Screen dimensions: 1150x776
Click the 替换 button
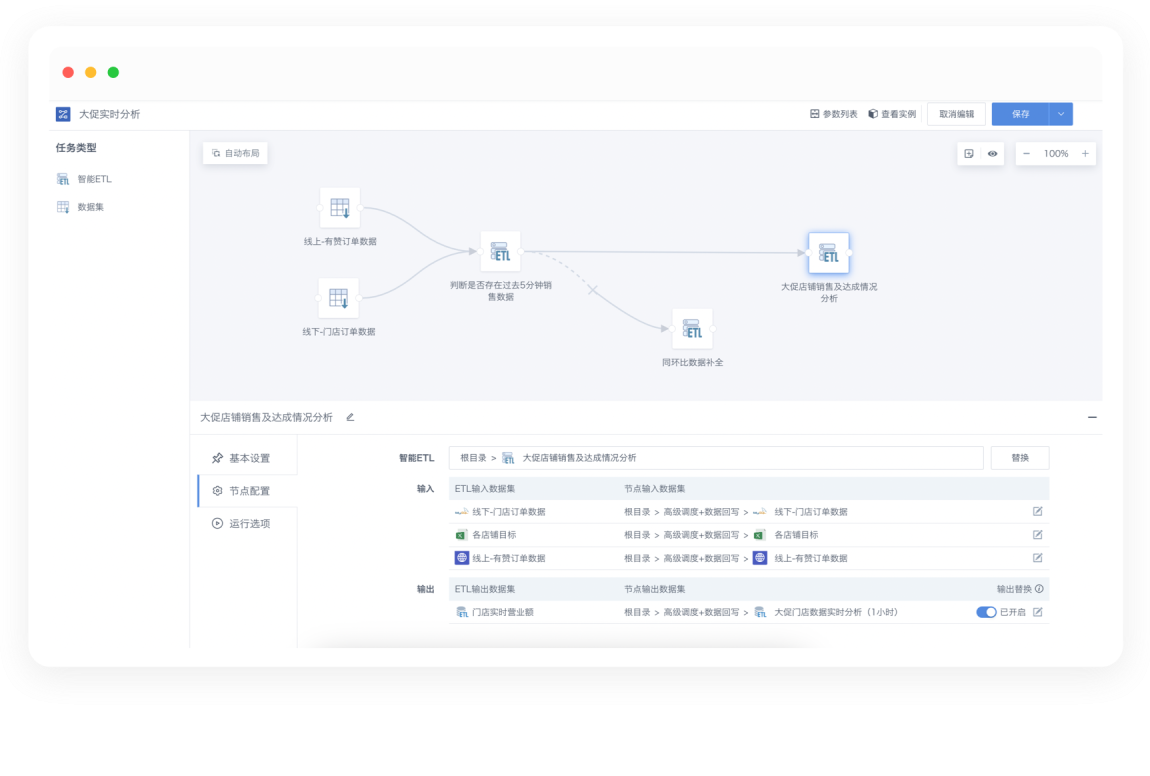1020,458
